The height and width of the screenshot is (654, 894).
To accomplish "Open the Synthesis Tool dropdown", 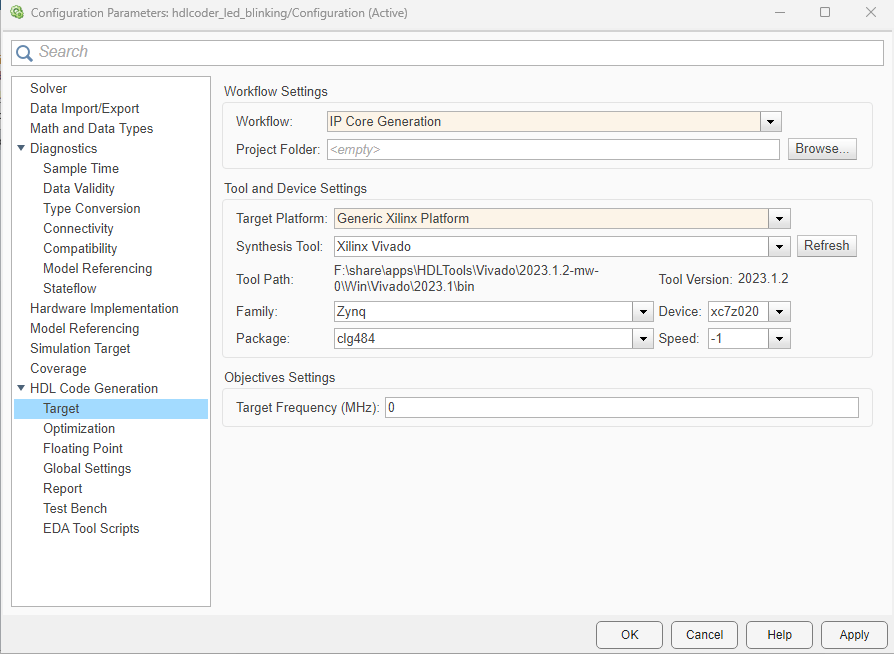I will (779, 246).
